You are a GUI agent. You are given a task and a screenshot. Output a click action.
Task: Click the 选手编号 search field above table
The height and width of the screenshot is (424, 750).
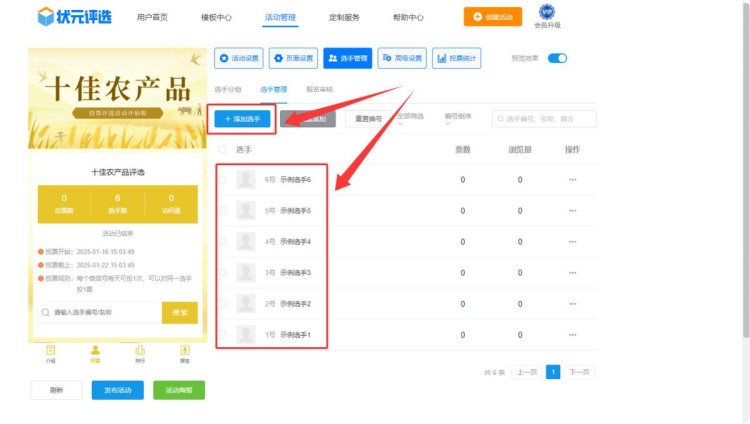tap(545, 119)
